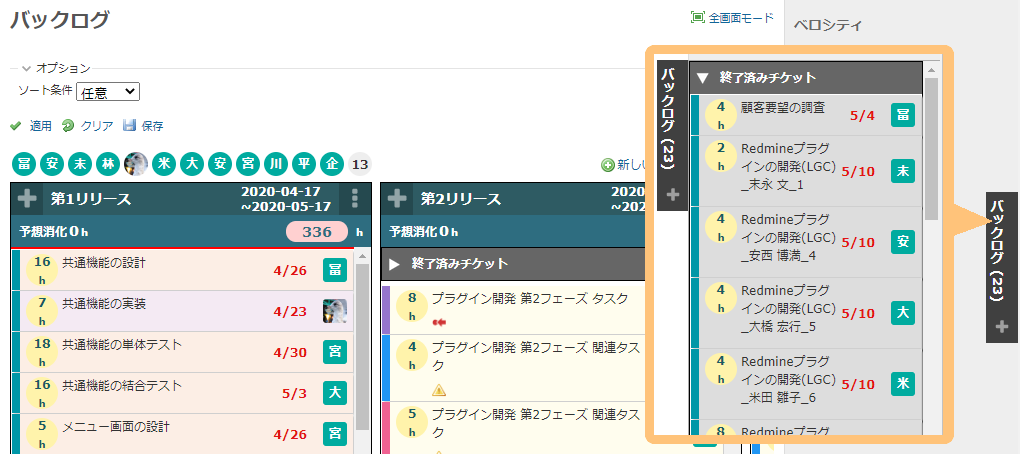Click 米 assignee on 米田 雛子_6 card

903,384
